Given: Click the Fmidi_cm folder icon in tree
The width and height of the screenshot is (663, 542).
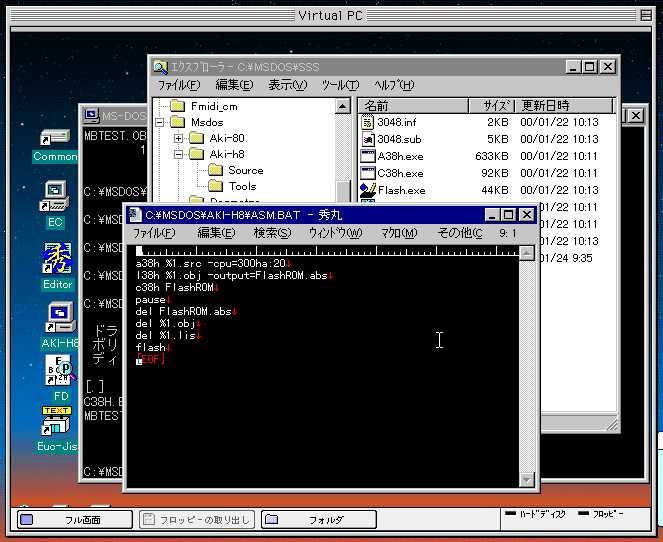Looking at the screenshot, I should [x=178, y=106].
